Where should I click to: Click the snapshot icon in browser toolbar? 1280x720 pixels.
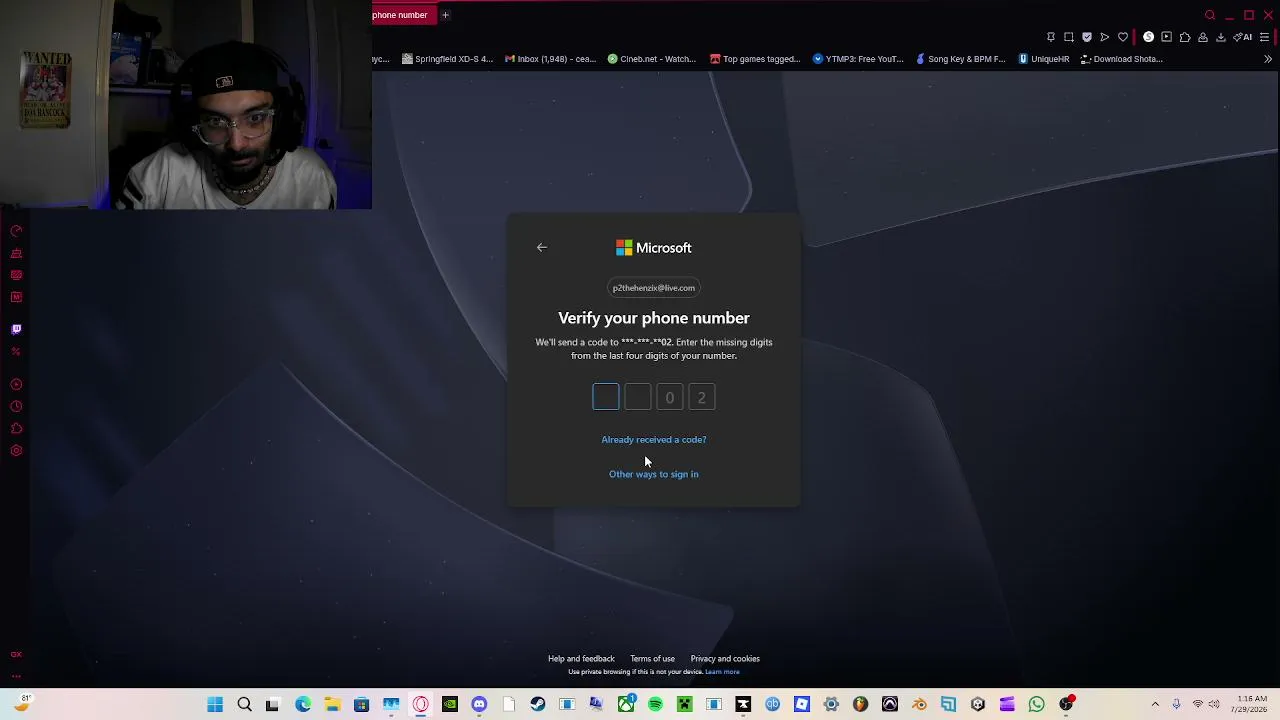[x=1069, y=37]
